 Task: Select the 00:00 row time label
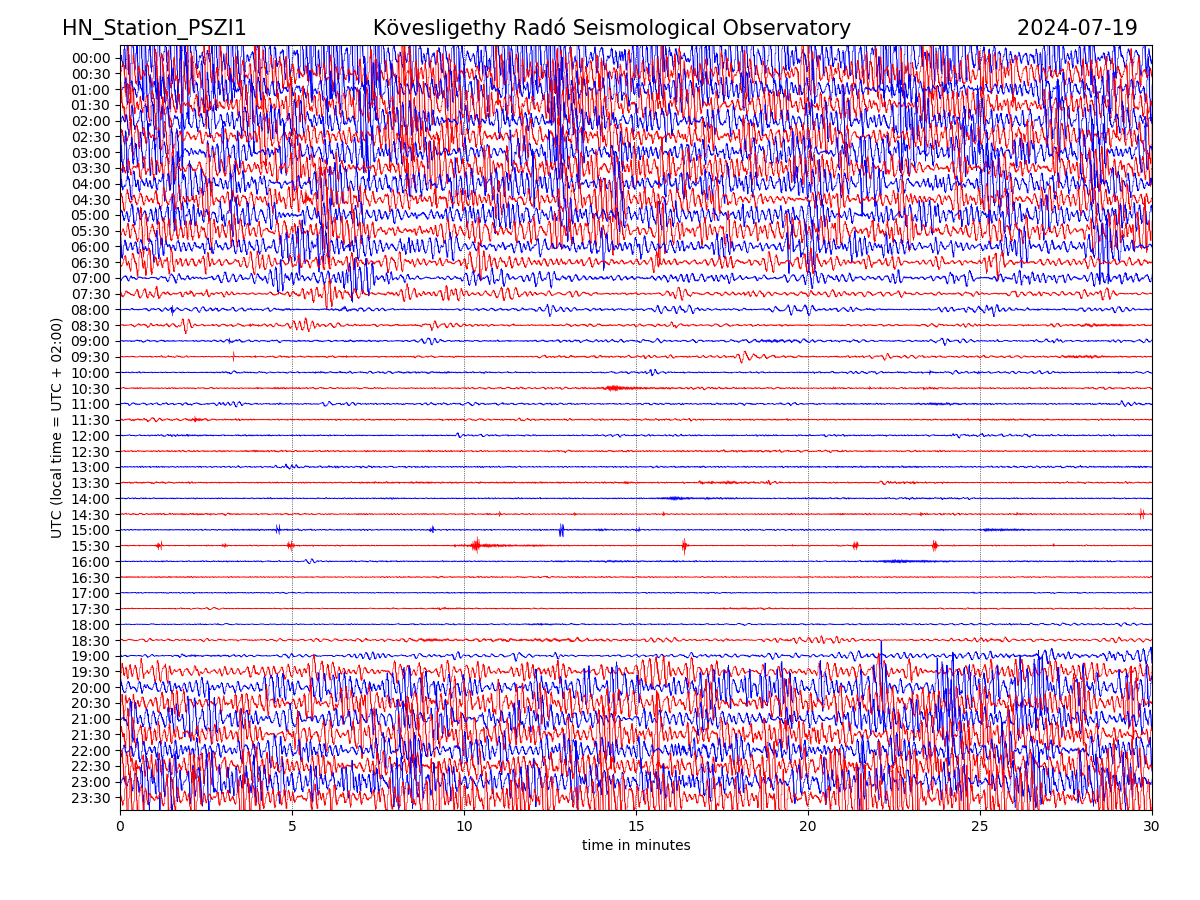pos(90,58)
